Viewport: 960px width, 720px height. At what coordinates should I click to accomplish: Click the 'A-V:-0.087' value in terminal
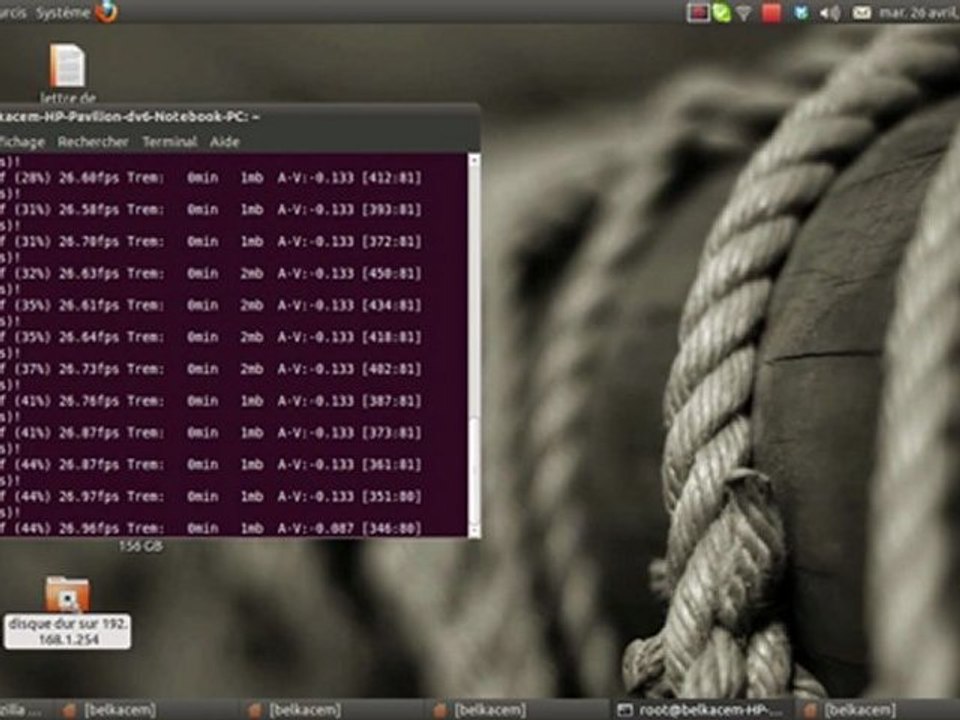coord(315,528)
